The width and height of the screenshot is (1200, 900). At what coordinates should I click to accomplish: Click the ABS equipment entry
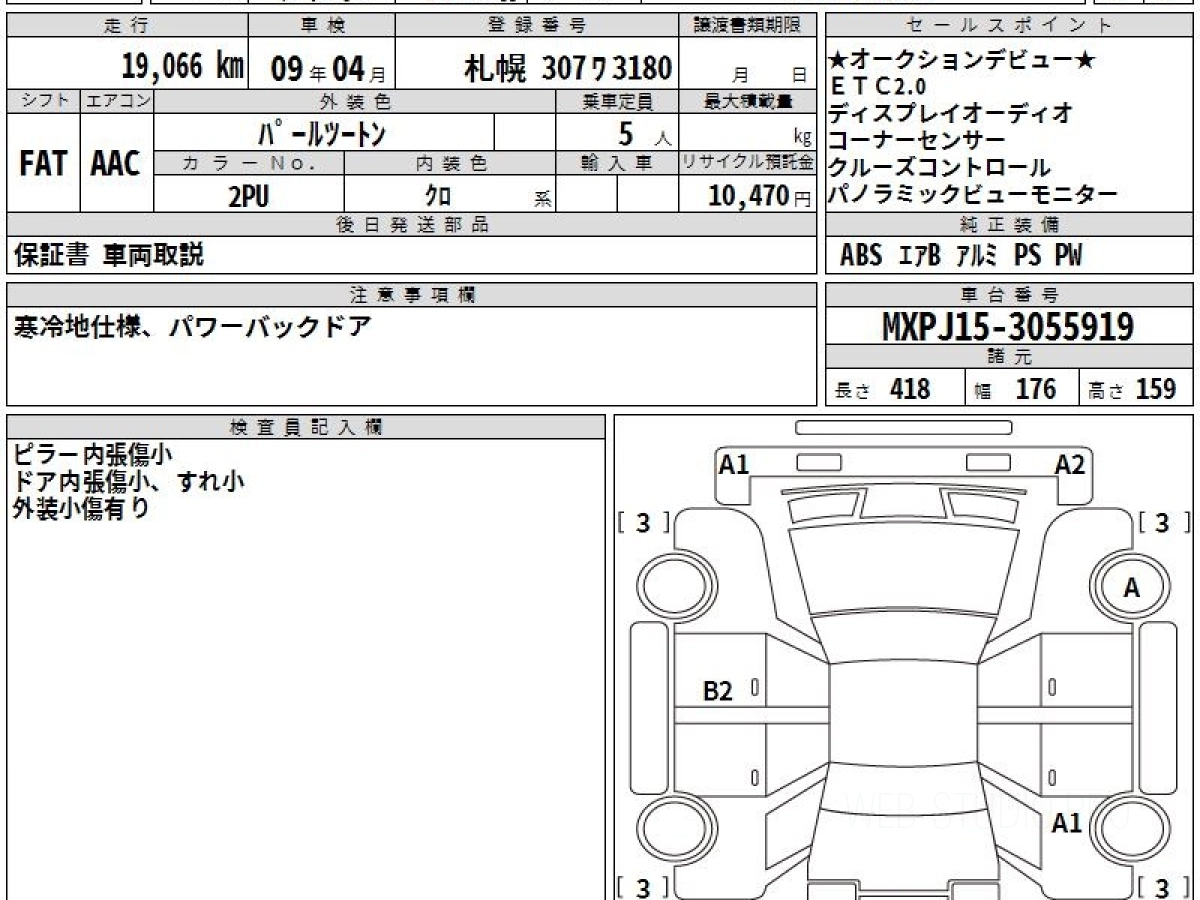[x=860, y=256]
